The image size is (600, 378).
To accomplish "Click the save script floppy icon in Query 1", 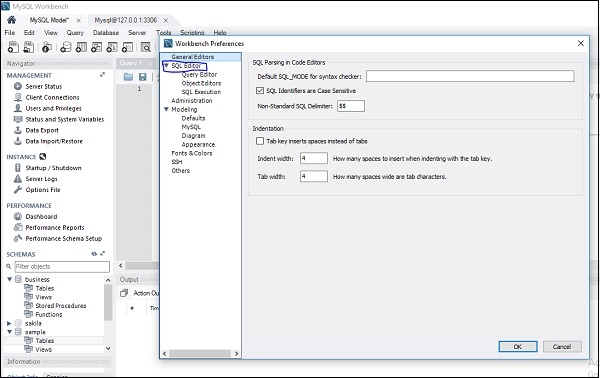I will pyautogui.click(x=143, y=77).
